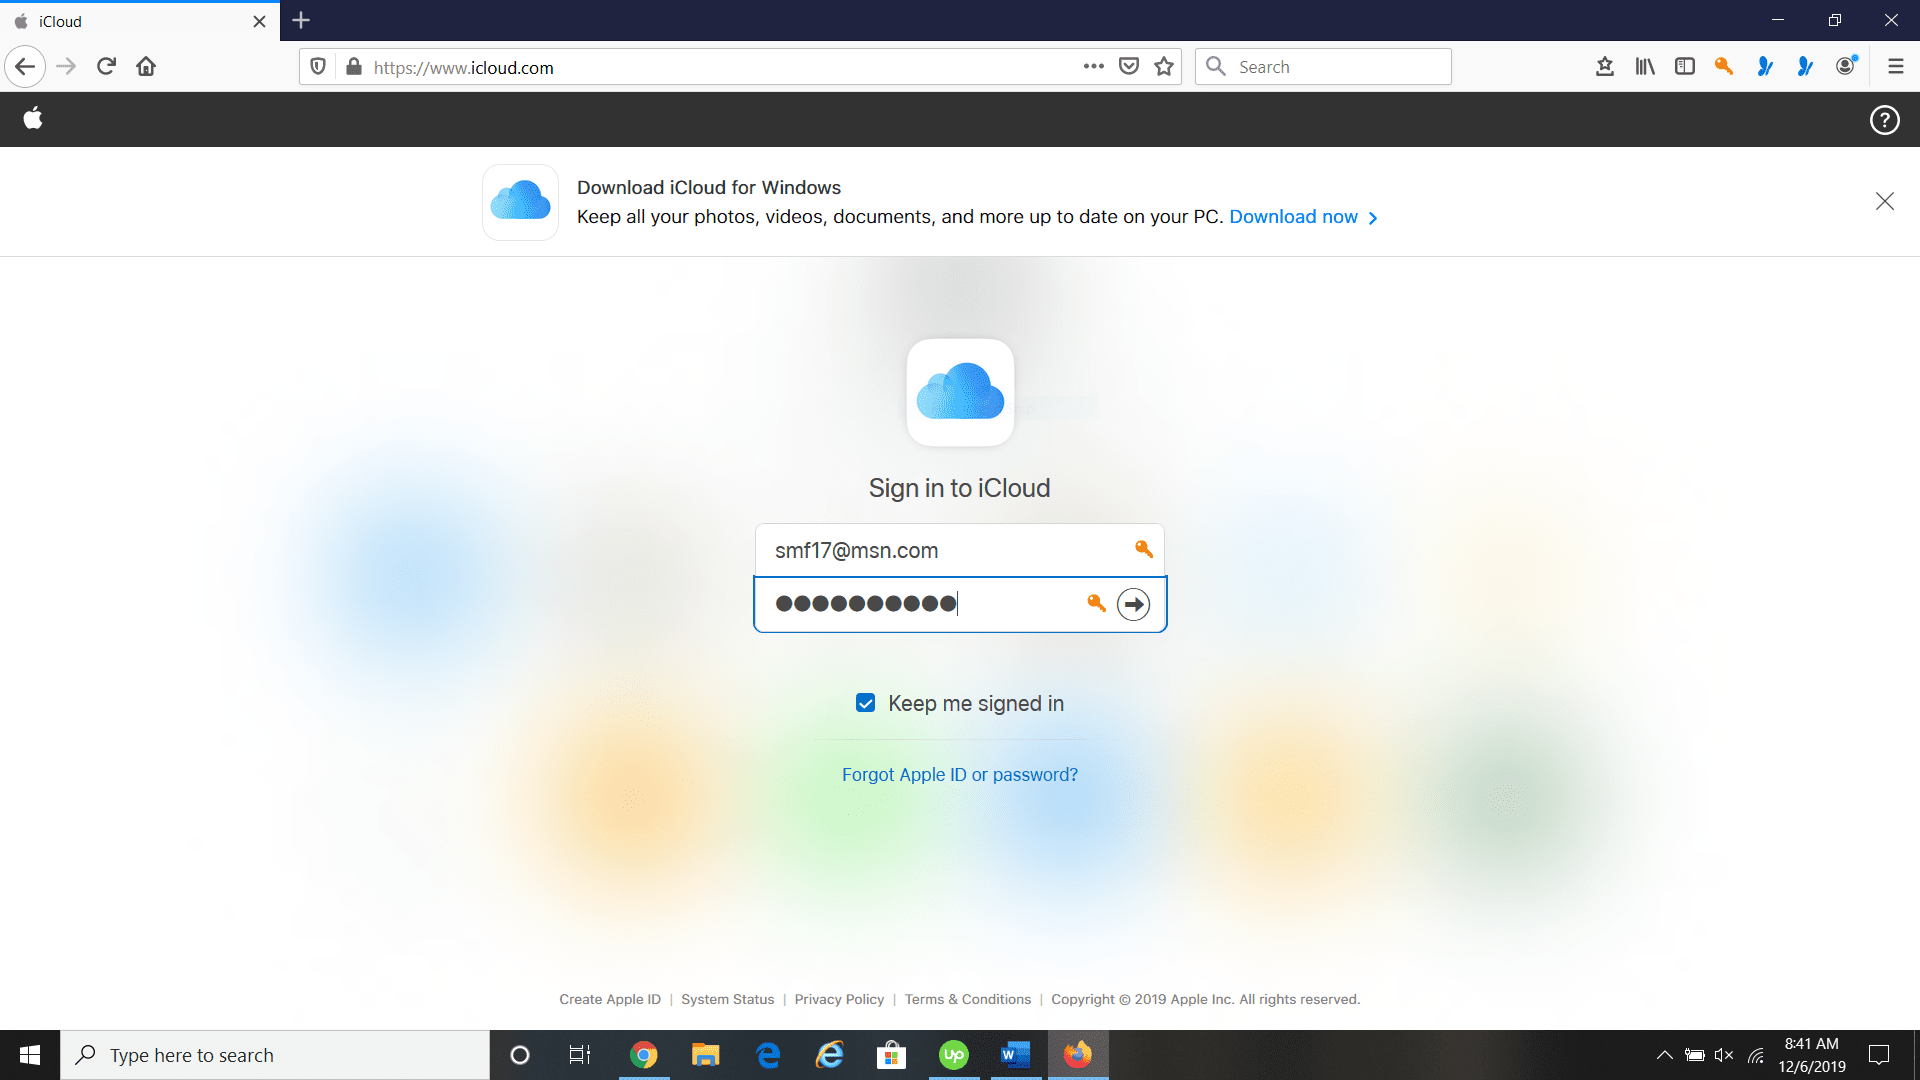The height and width of the screenshot is (1080, 1920).
Task: Dismiss the Download iCloud for Windows banner
Action: 1884,201
